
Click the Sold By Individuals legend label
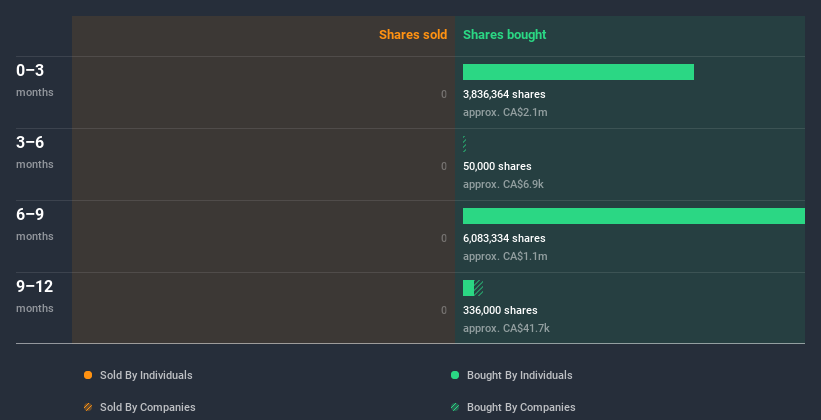click(x=146, y=375)
